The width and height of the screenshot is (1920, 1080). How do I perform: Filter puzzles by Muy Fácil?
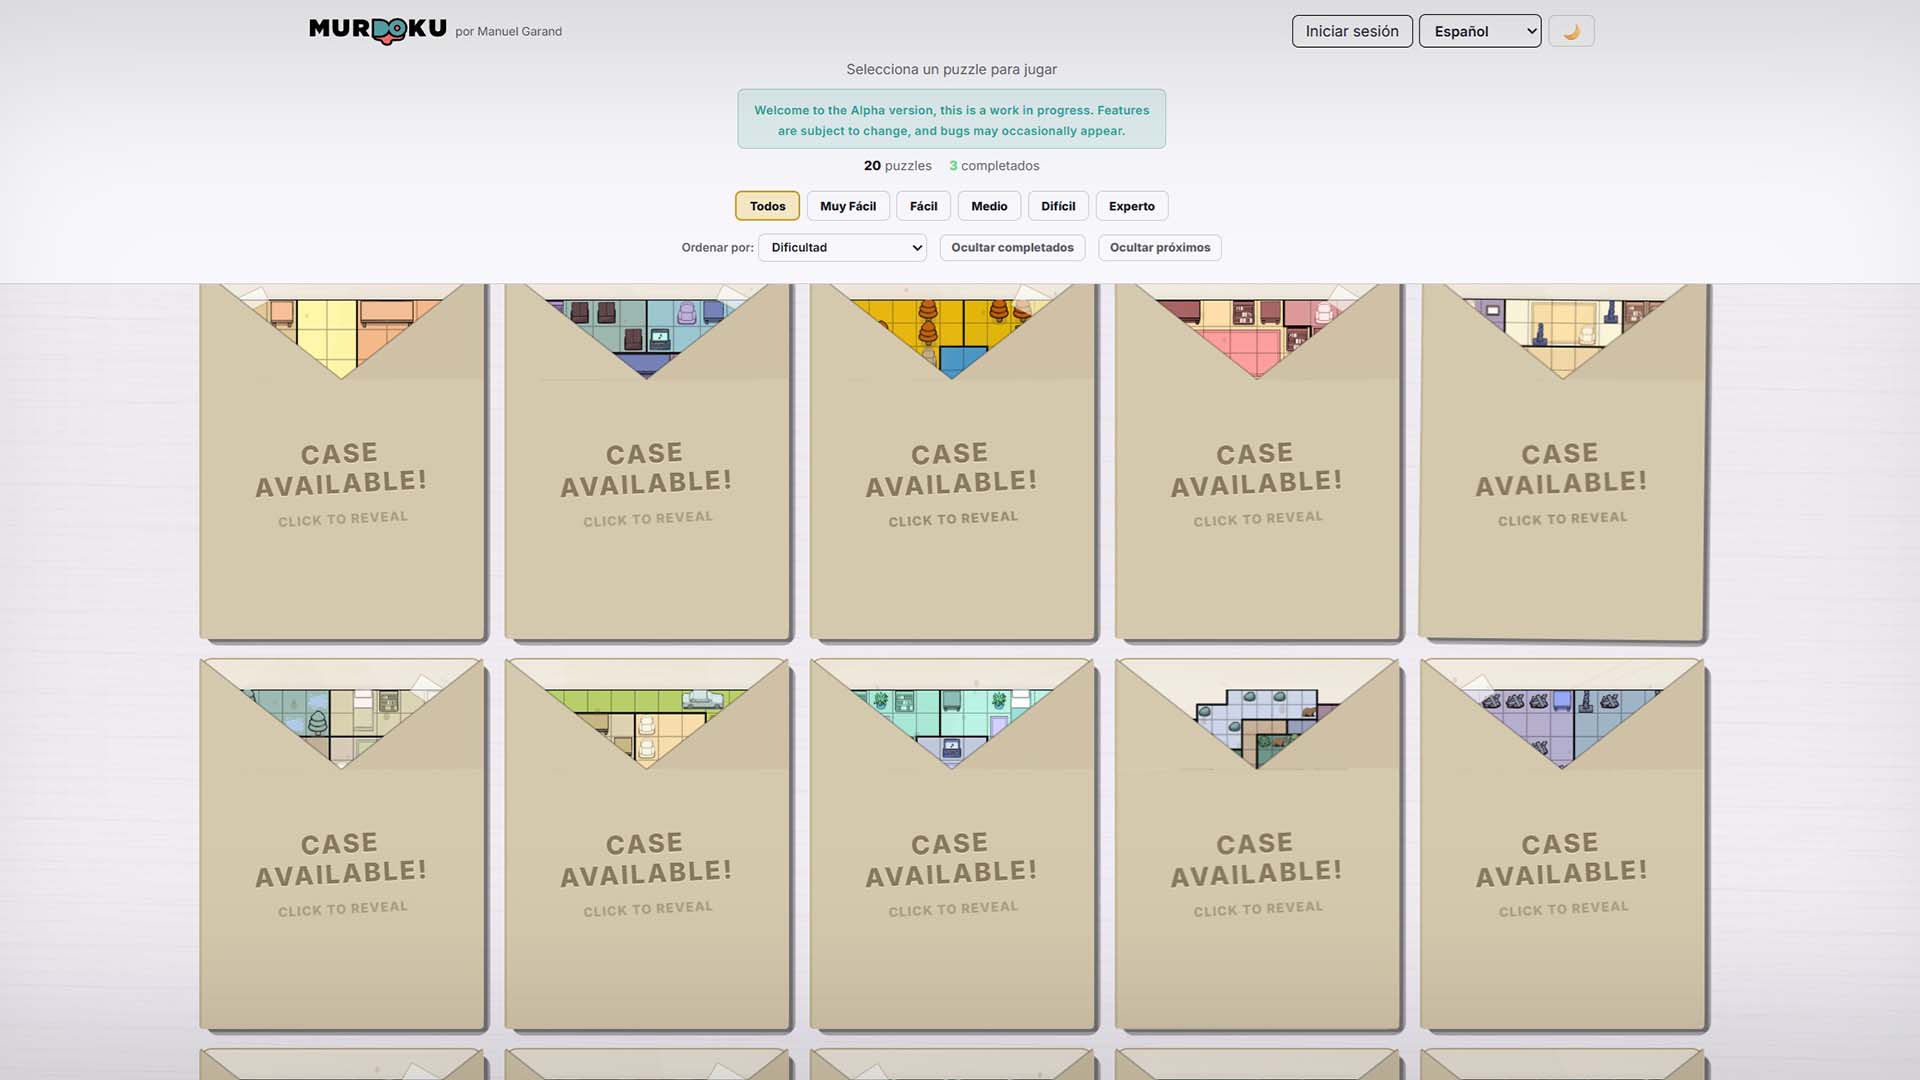tap(848, 206)
